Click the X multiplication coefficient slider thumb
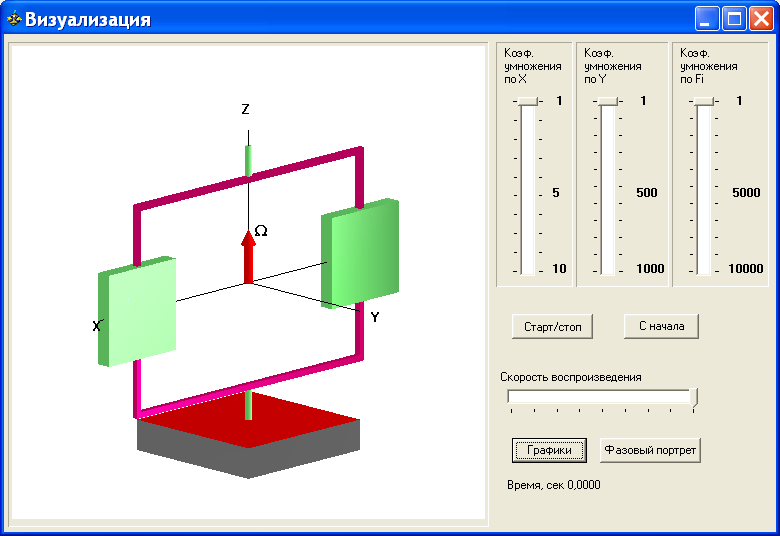The width and height of the screenshot is (780, 536). coord(528,101)
